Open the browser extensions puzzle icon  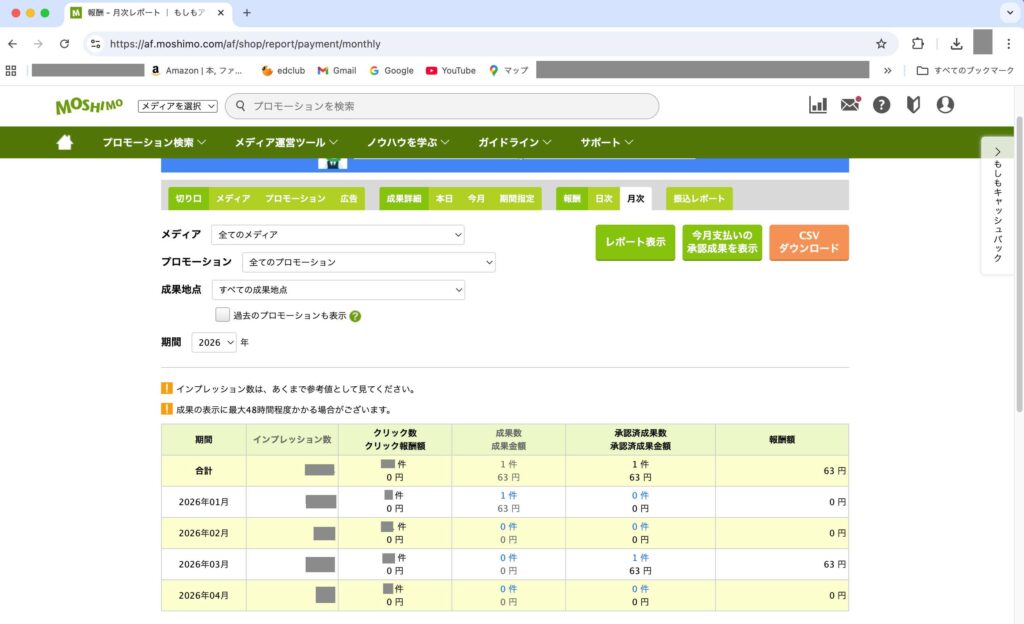[918, 44]
